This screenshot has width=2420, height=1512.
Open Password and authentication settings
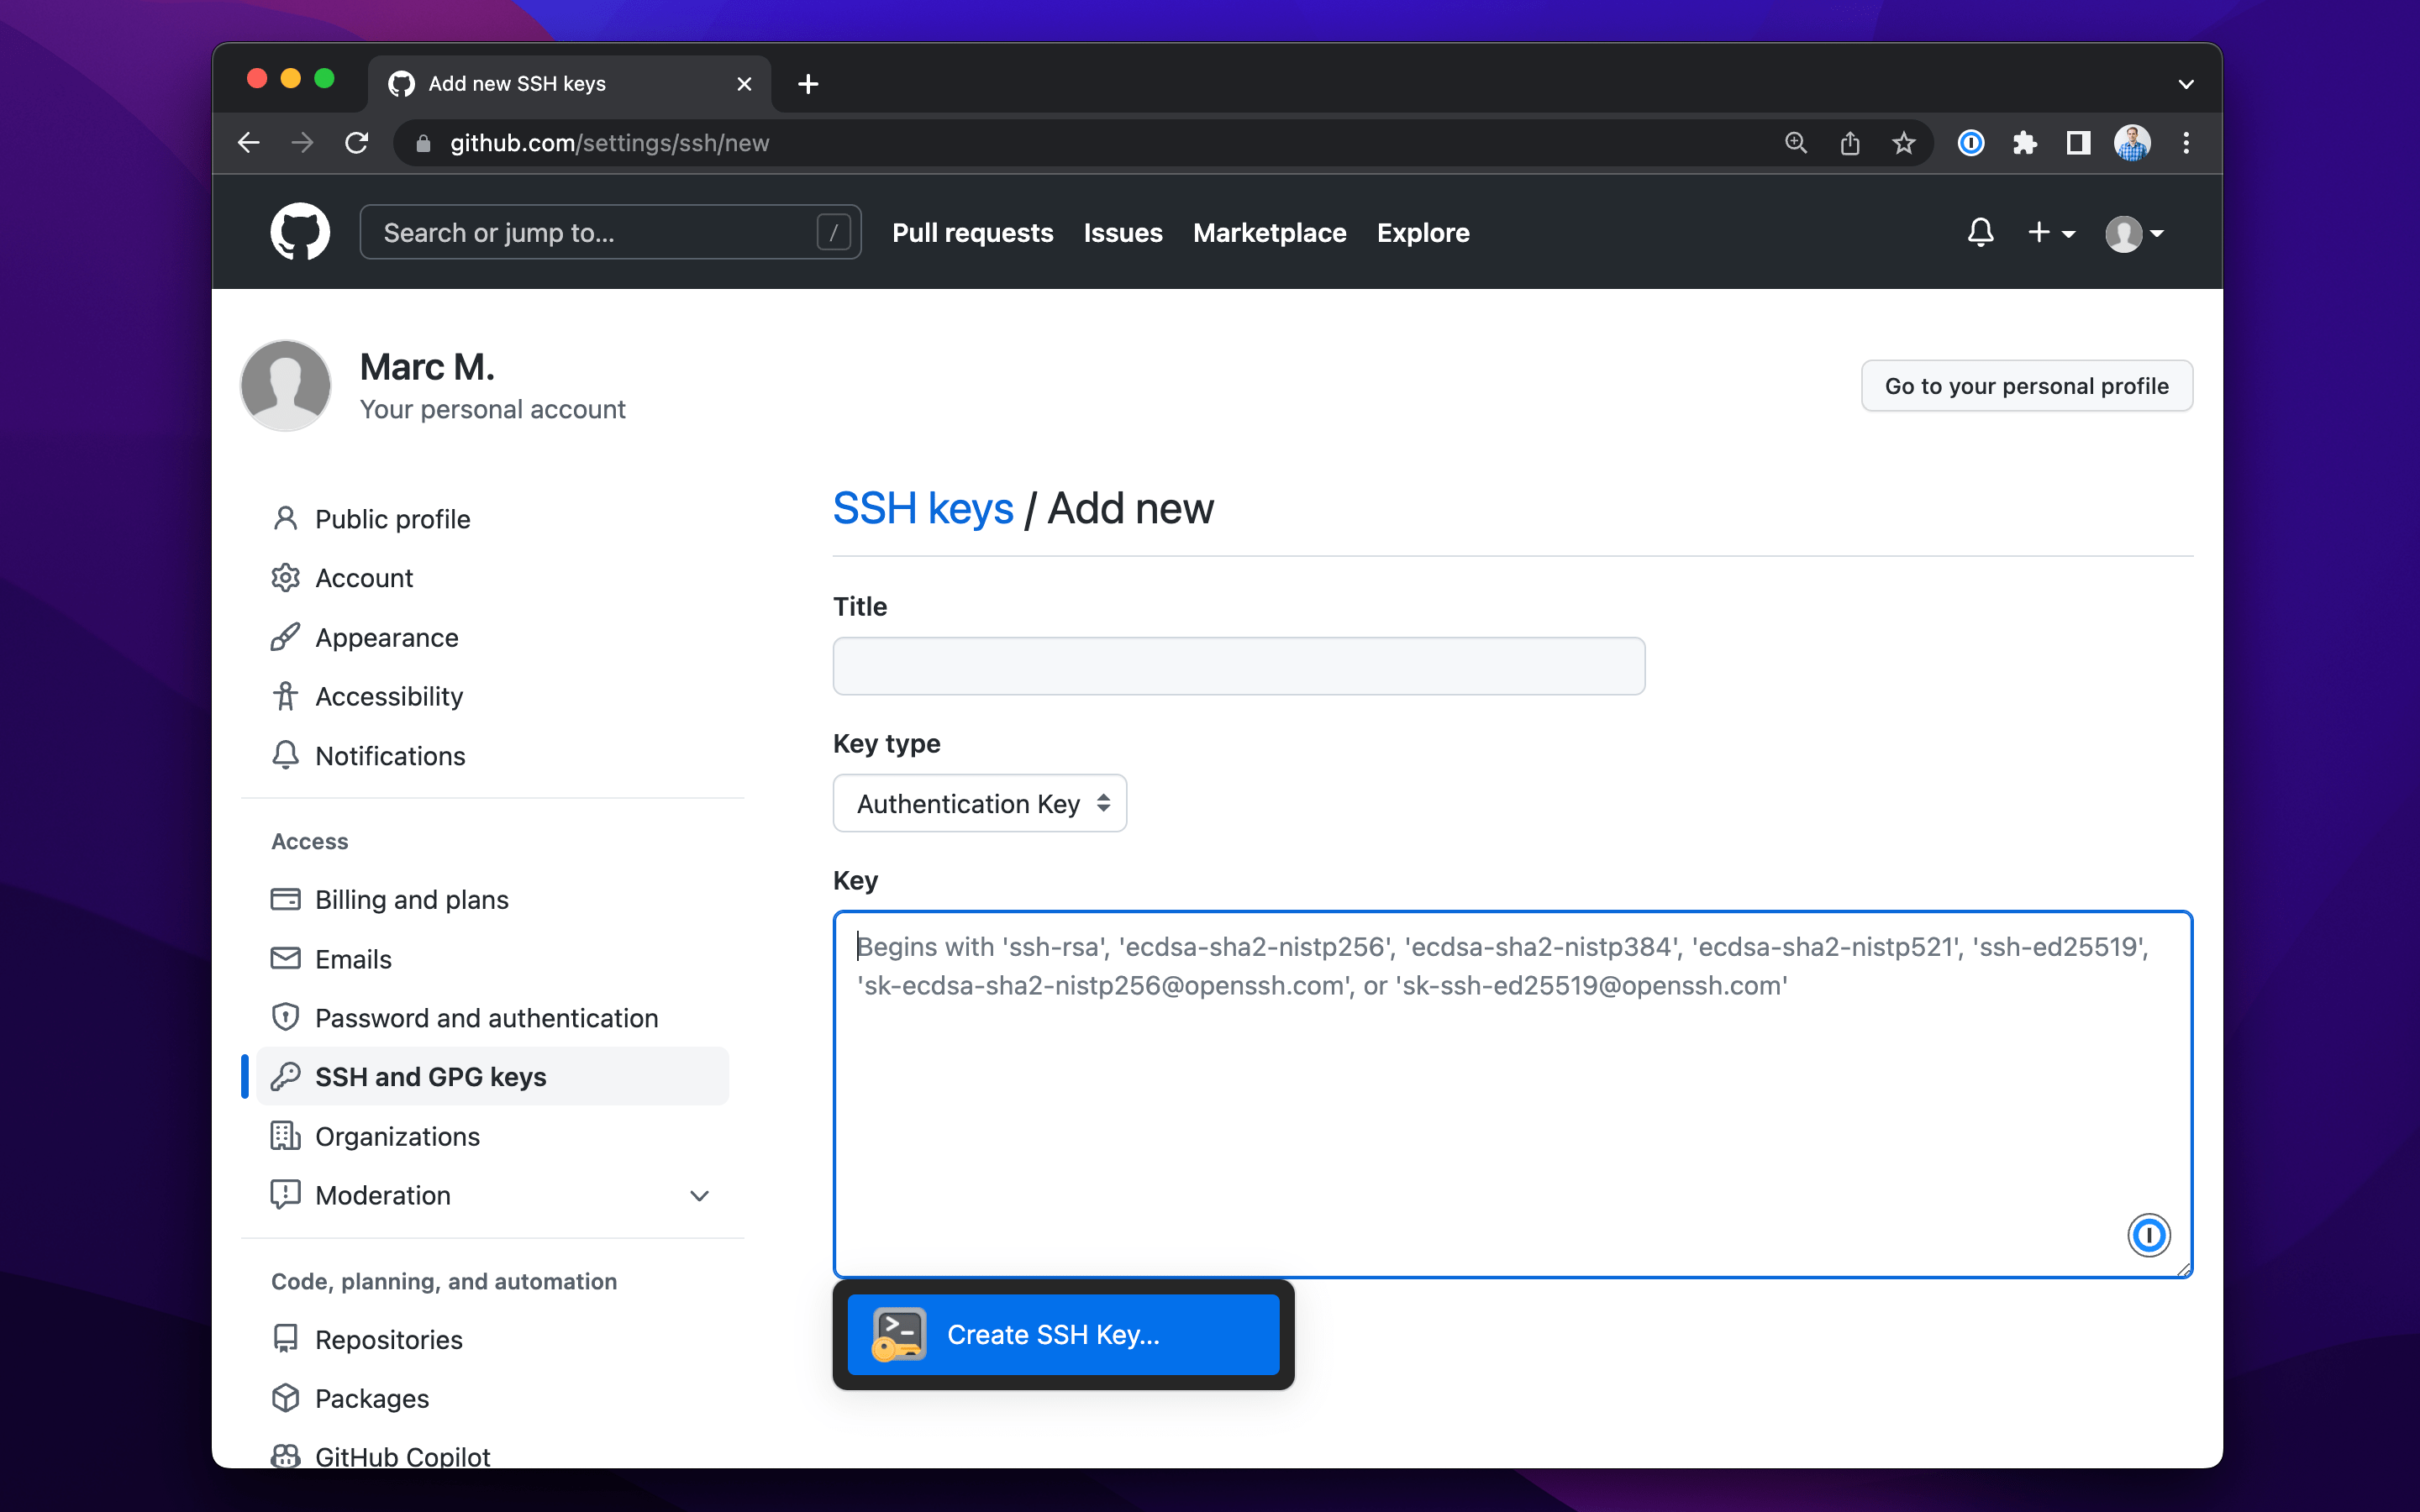pyautogui.click(x=487, y=1017)
